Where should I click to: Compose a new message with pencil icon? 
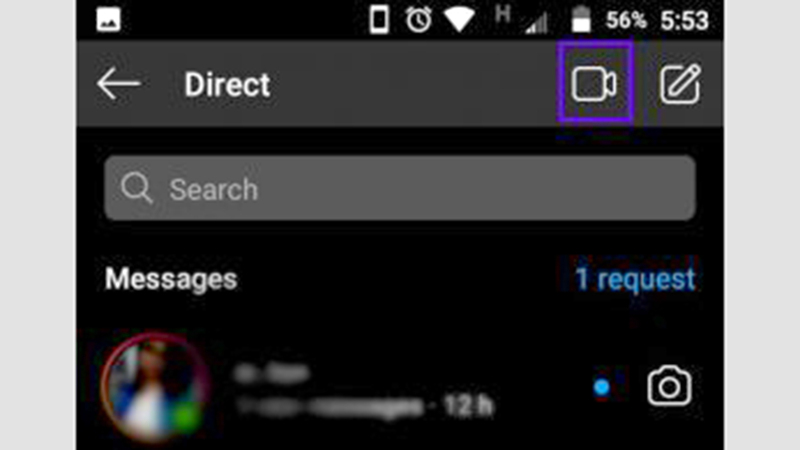[680, 84]
